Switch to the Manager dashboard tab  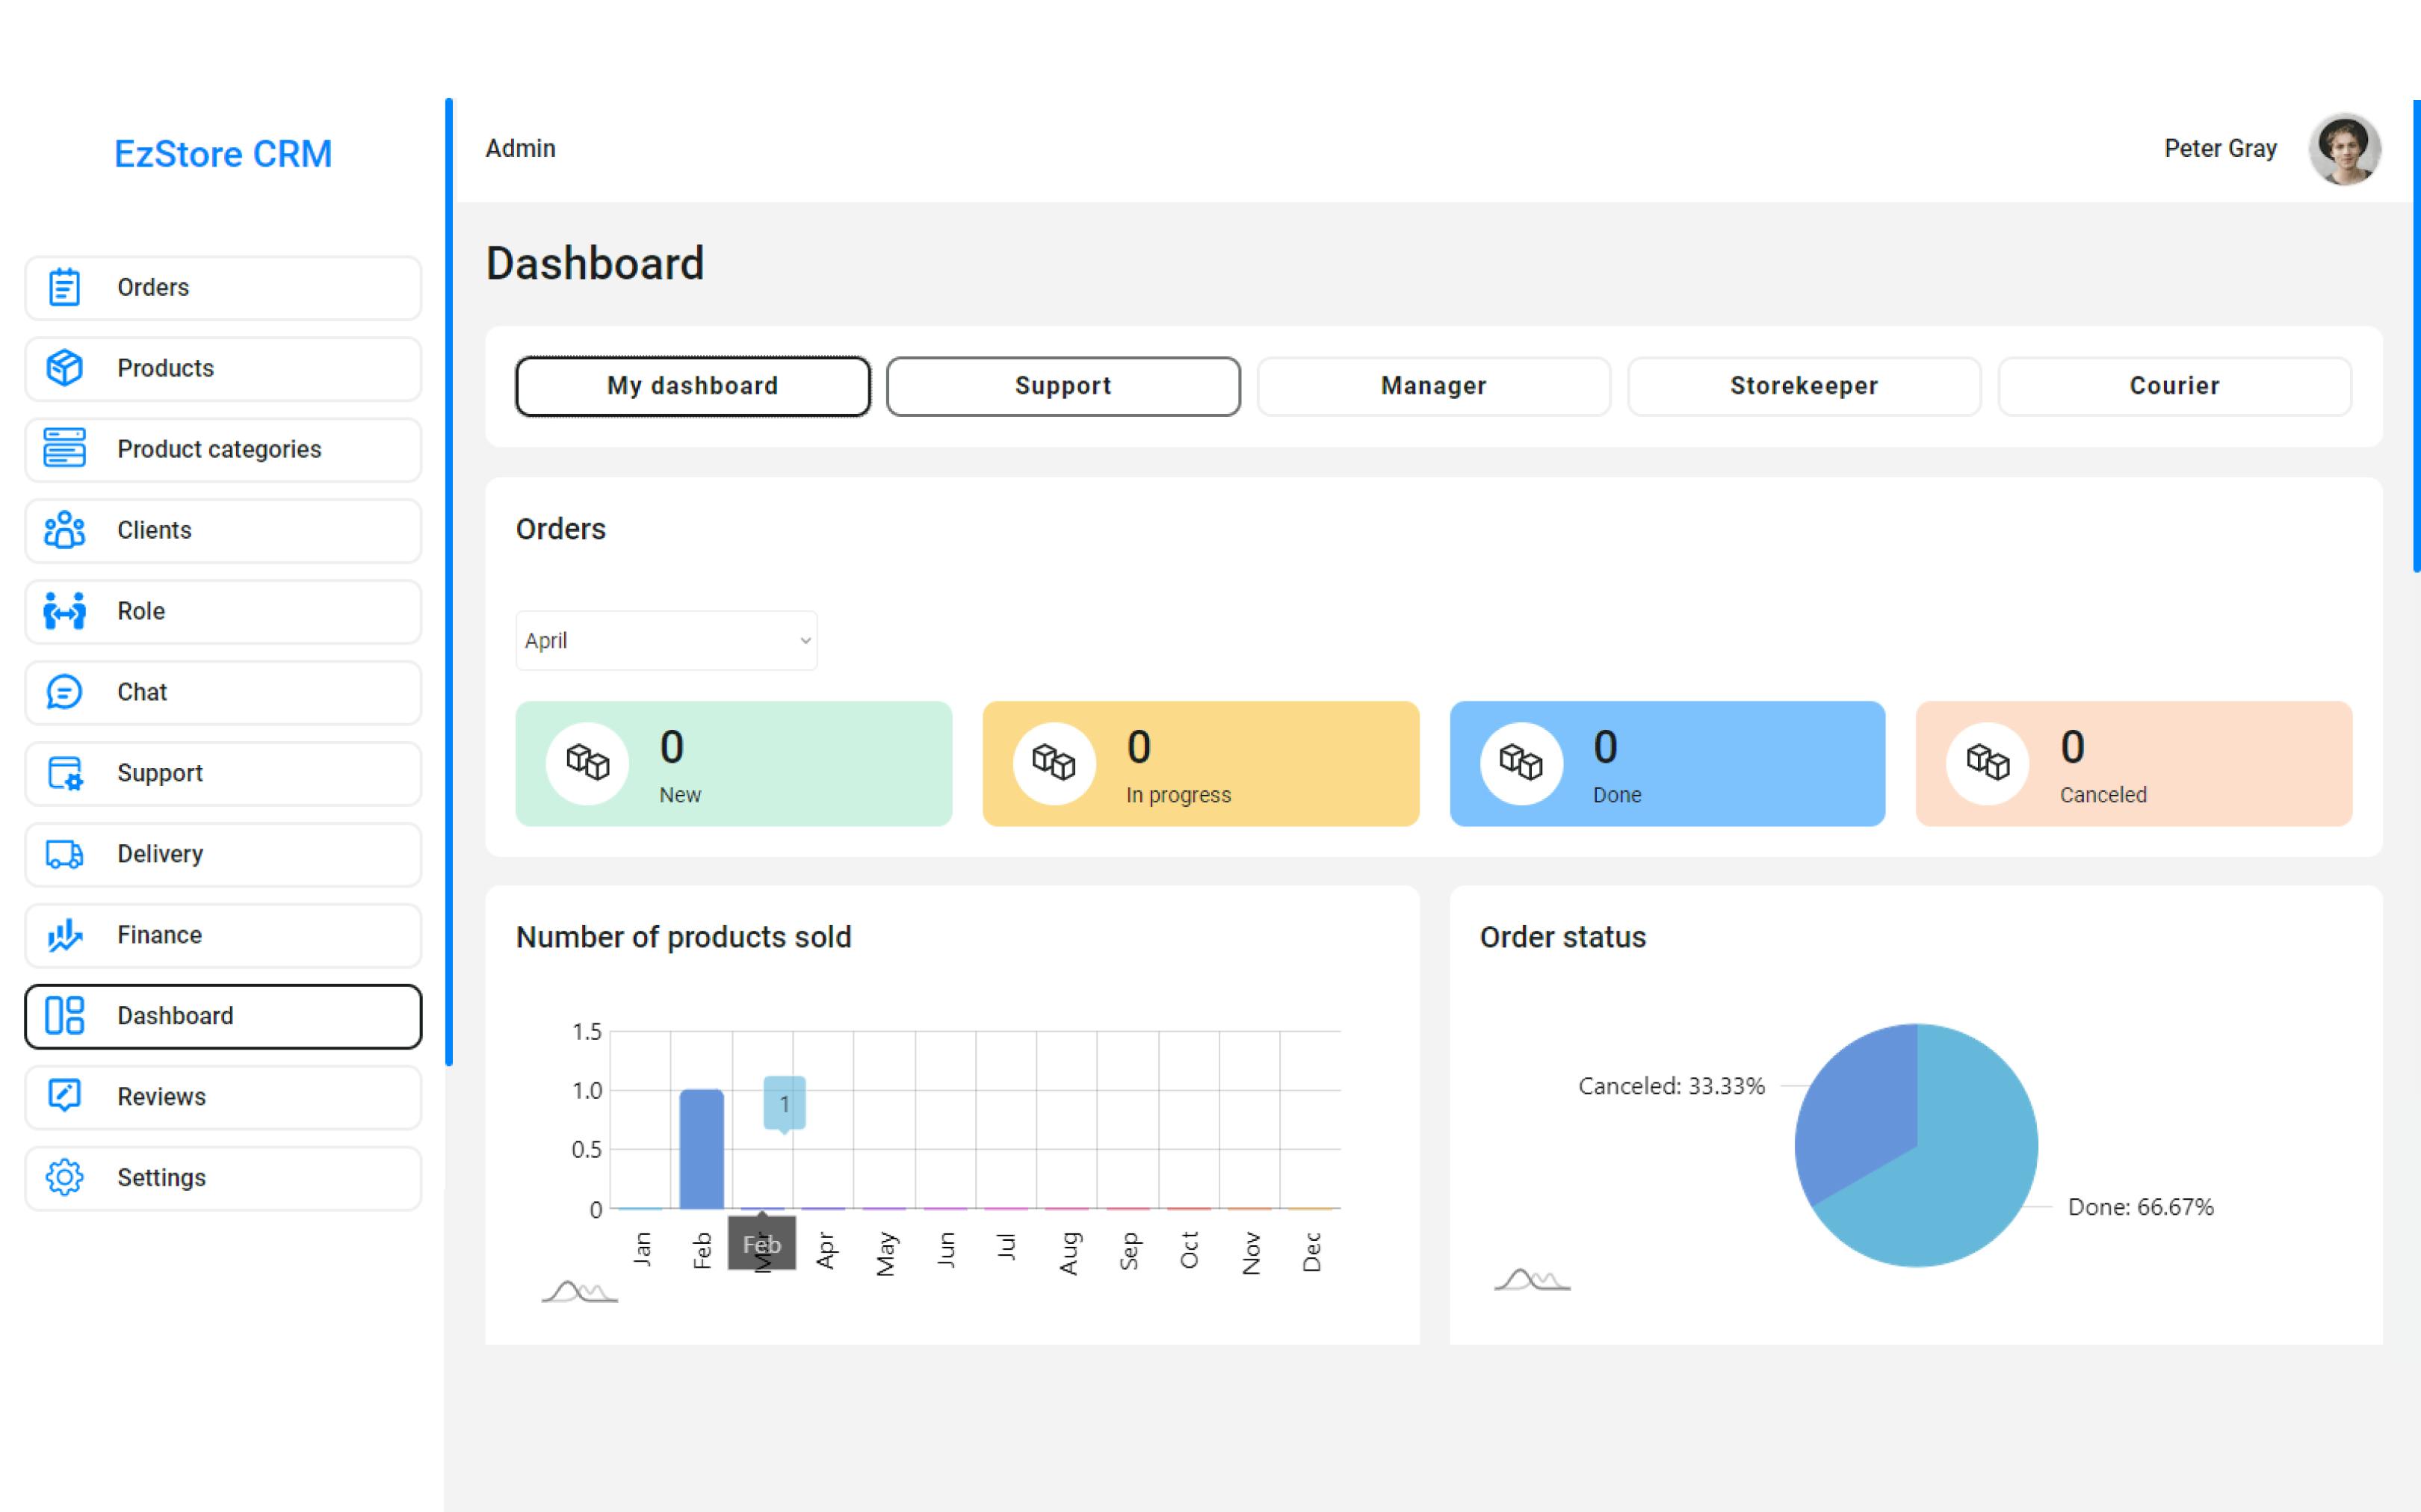click(1433, 386)
